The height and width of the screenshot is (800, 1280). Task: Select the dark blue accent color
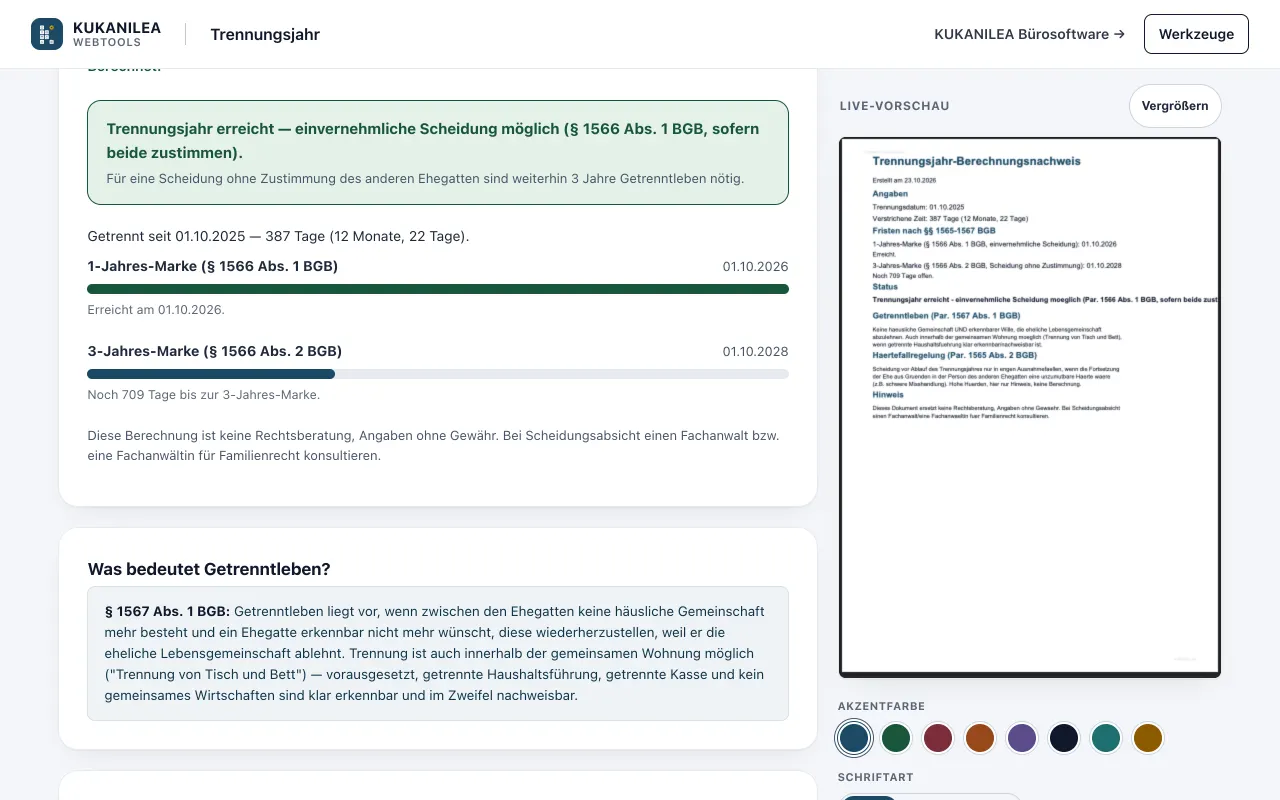coord(854,739)
